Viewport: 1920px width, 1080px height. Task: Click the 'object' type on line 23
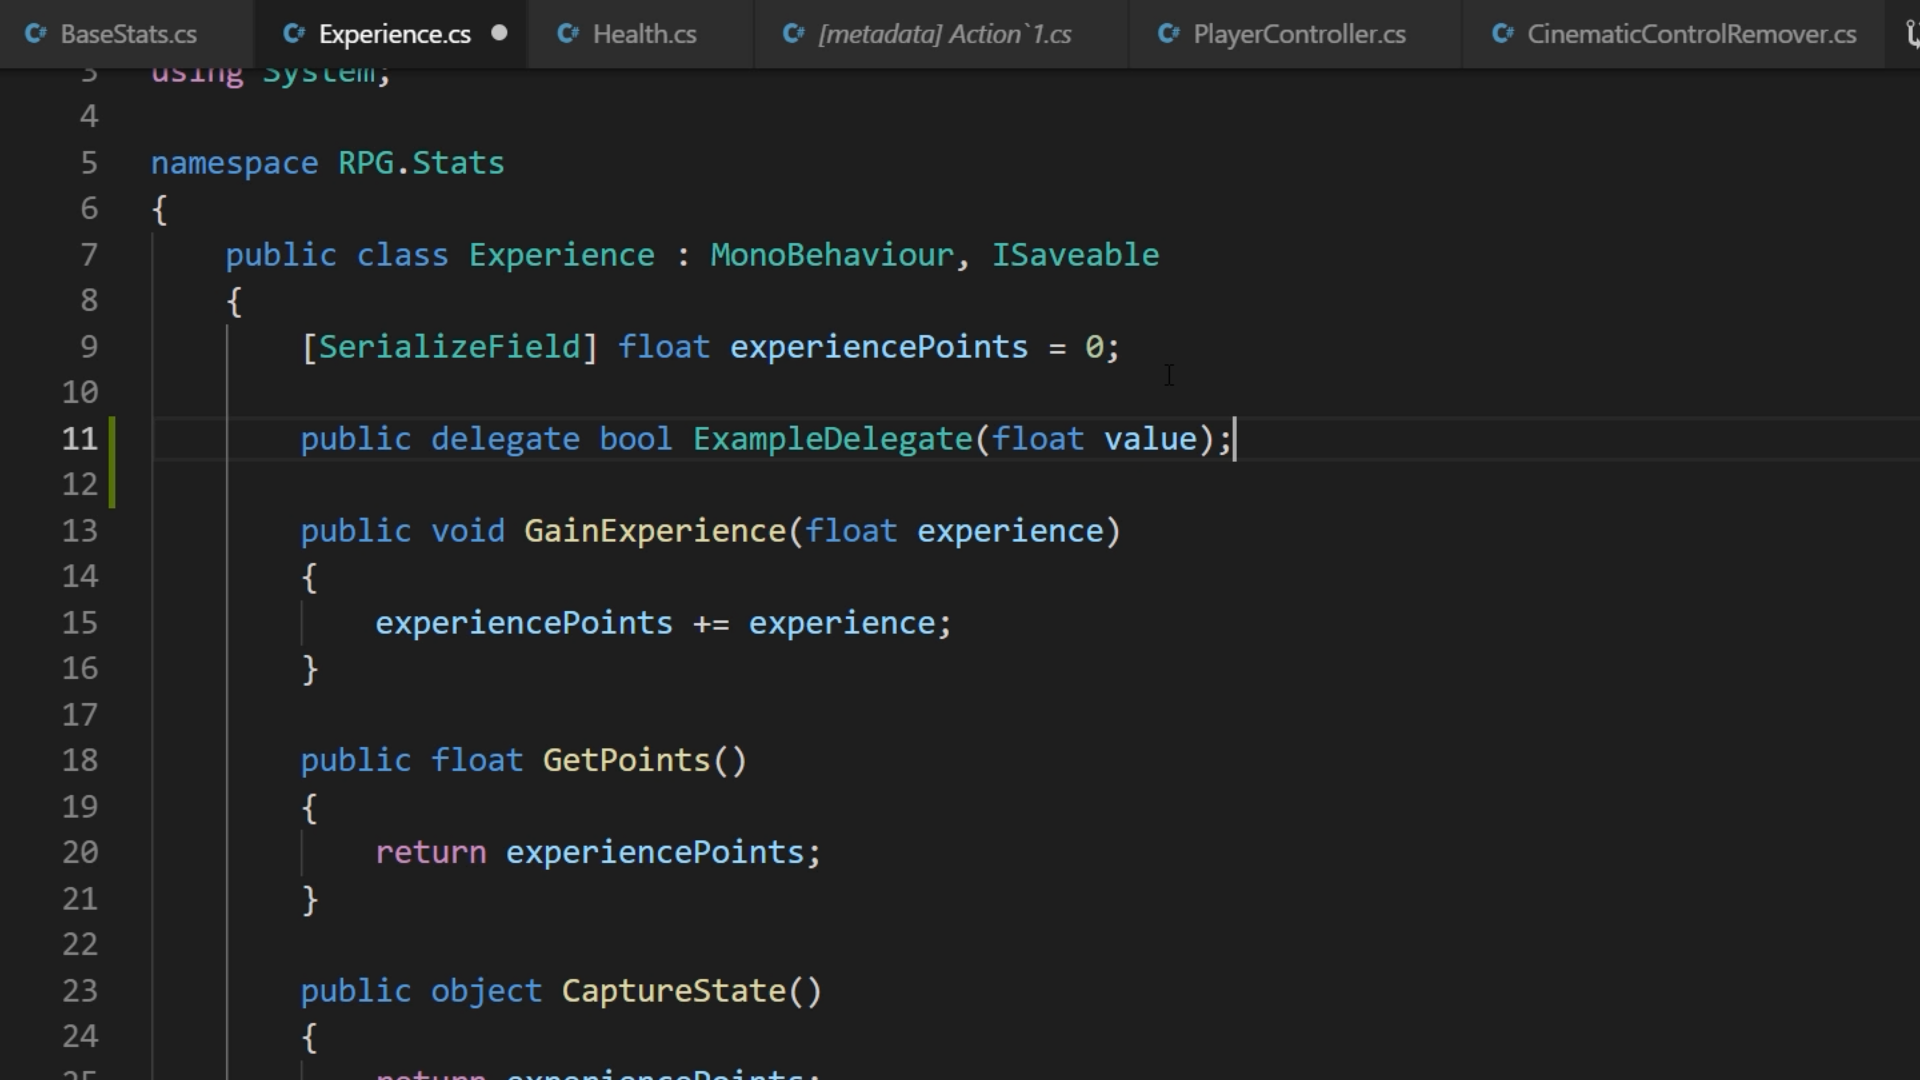[x=486, y=991]
